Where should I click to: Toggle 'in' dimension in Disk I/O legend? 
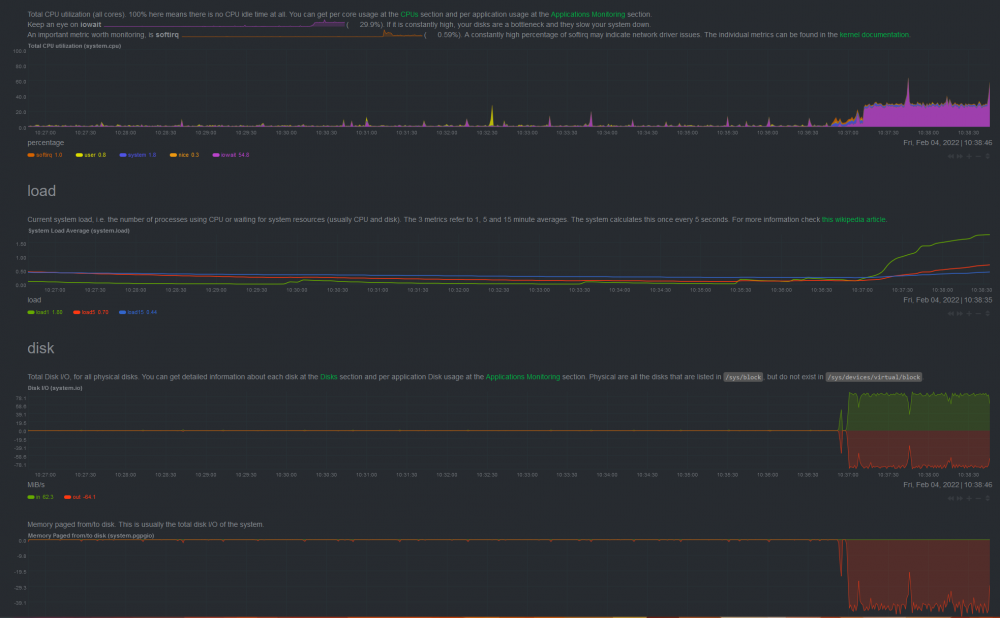[x=40, y=497]
